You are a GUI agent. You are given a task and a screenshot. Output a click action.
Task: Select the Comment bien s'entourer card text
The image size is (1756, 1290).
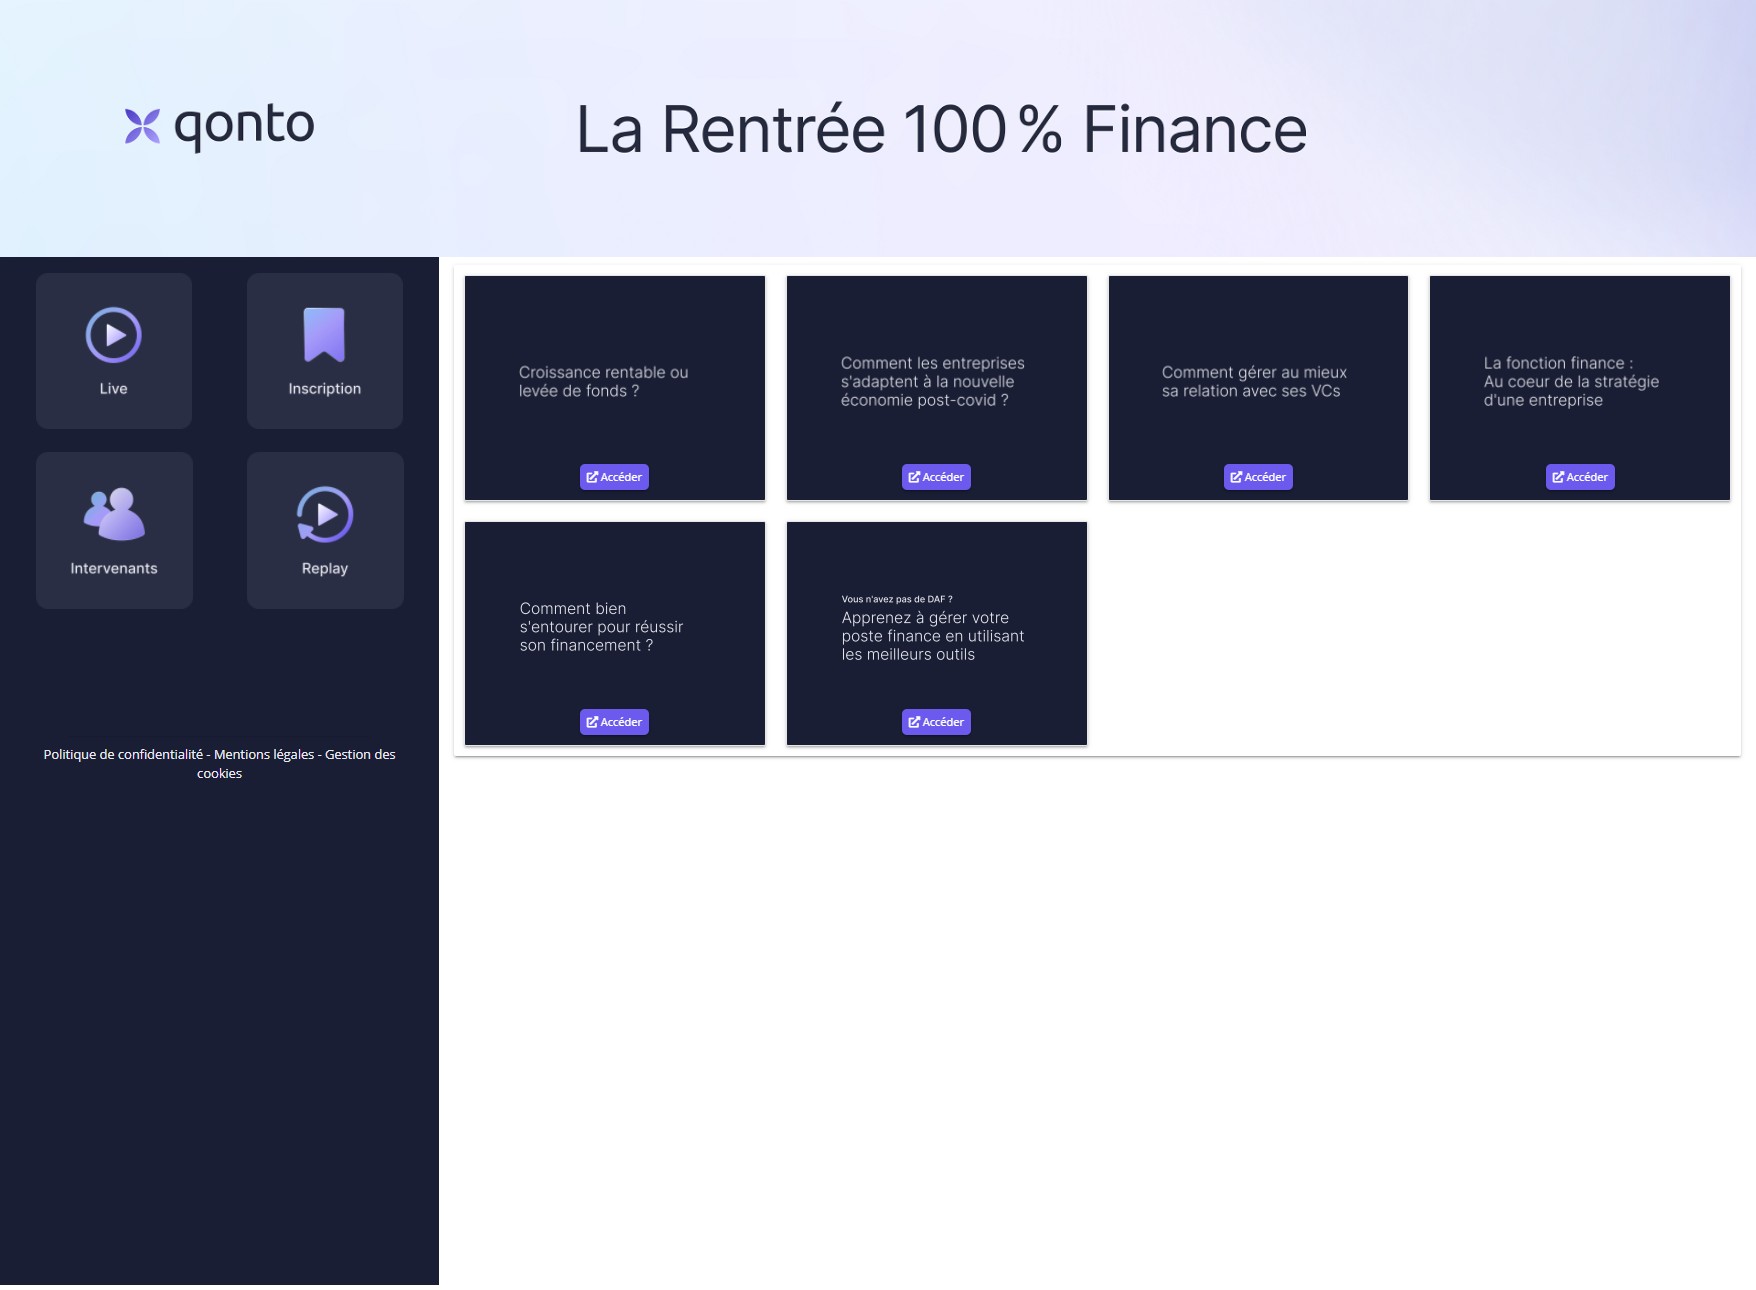point(601,627)
